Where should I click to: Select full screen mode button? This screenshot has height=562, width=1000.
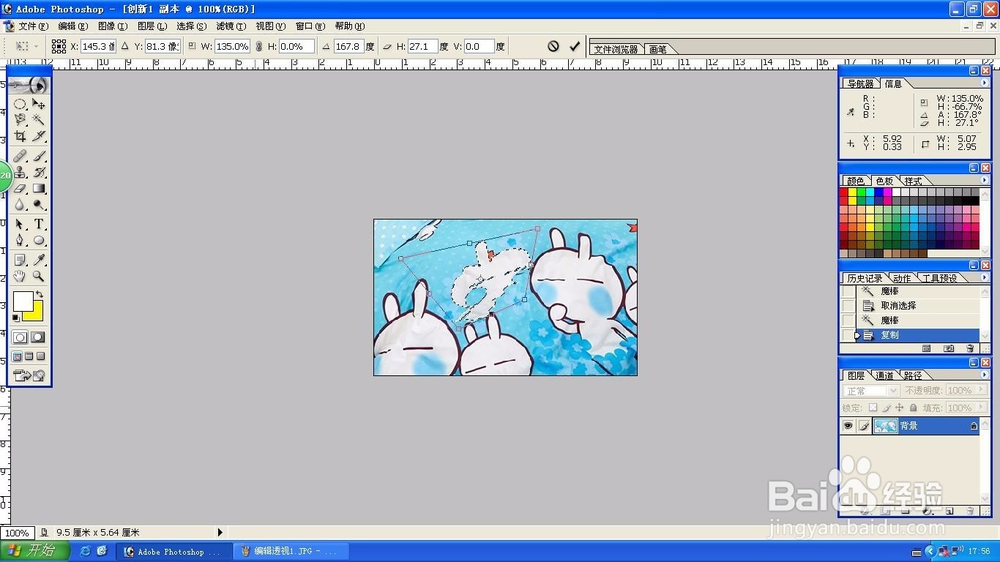click(41, 357)
